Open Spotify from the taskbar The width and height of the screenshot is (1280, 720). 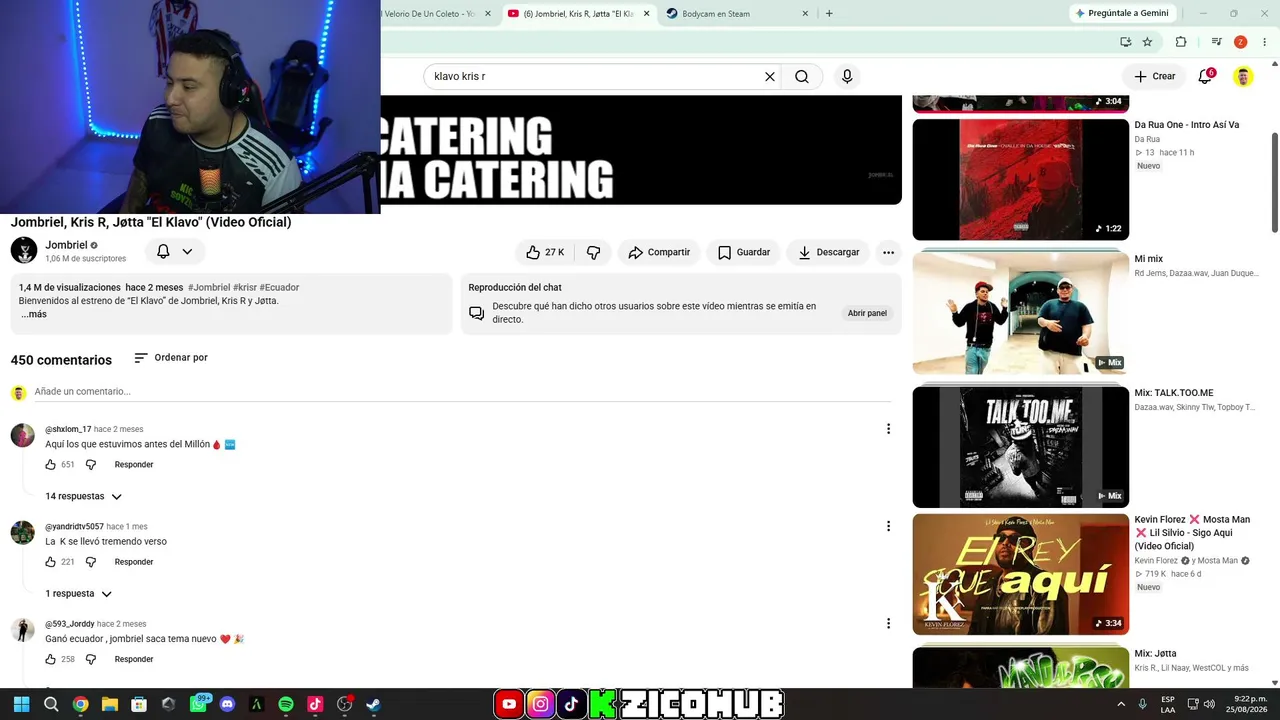(286, 704)
